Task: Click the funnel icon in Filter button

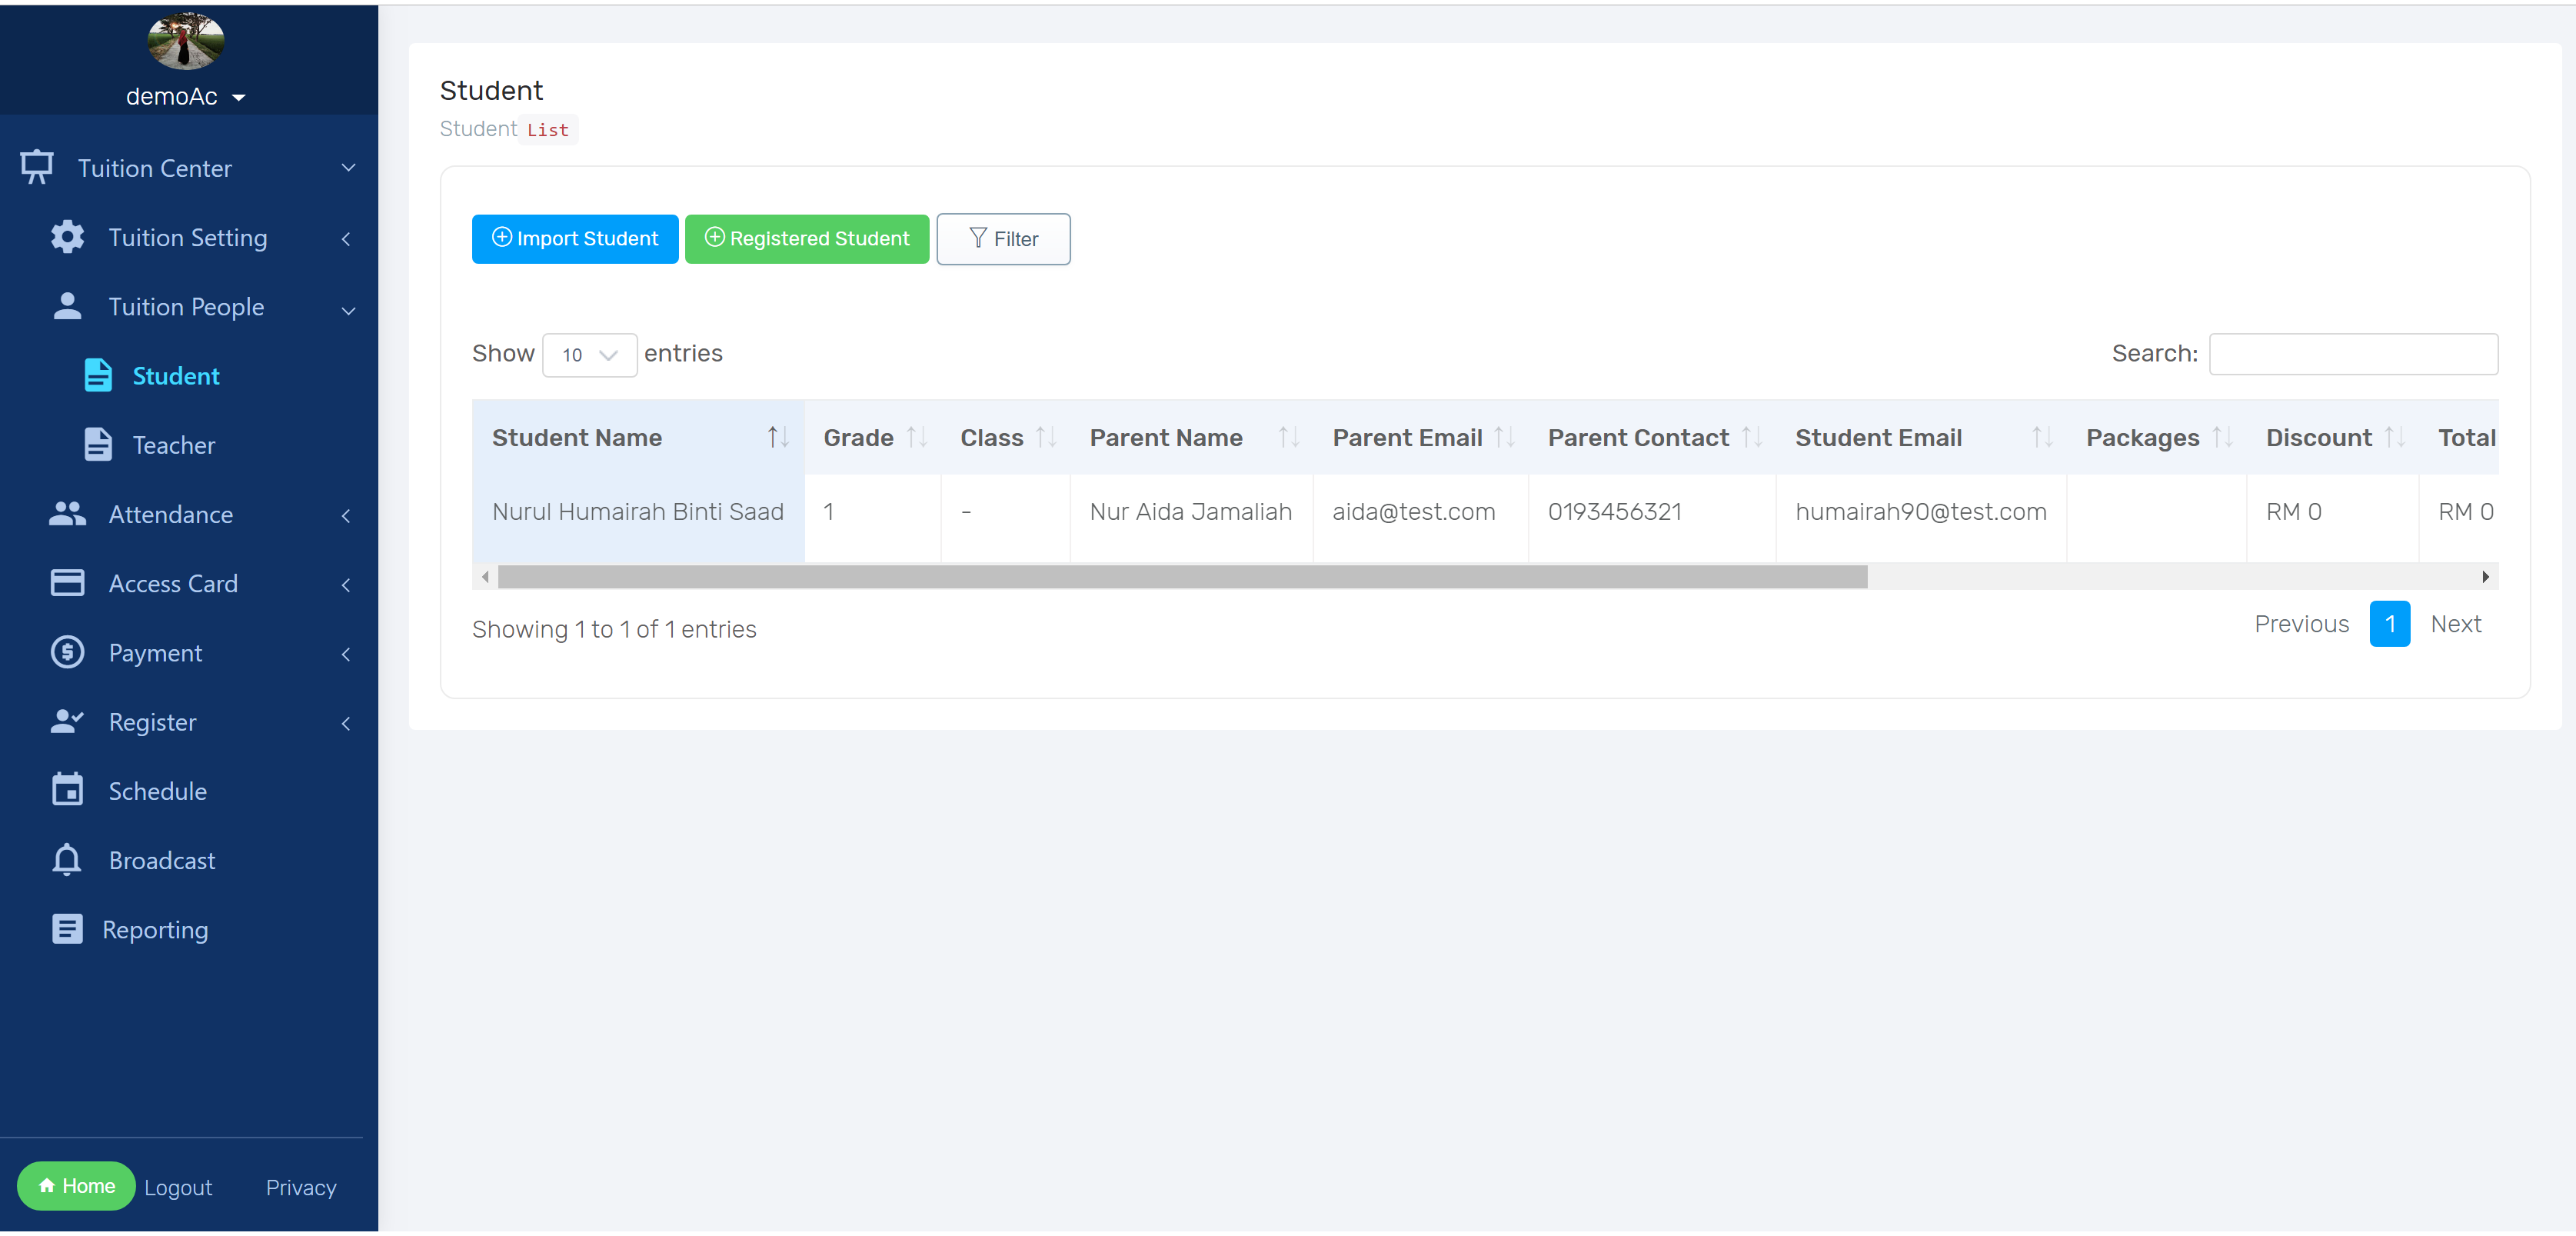Action: click(978, 237)
